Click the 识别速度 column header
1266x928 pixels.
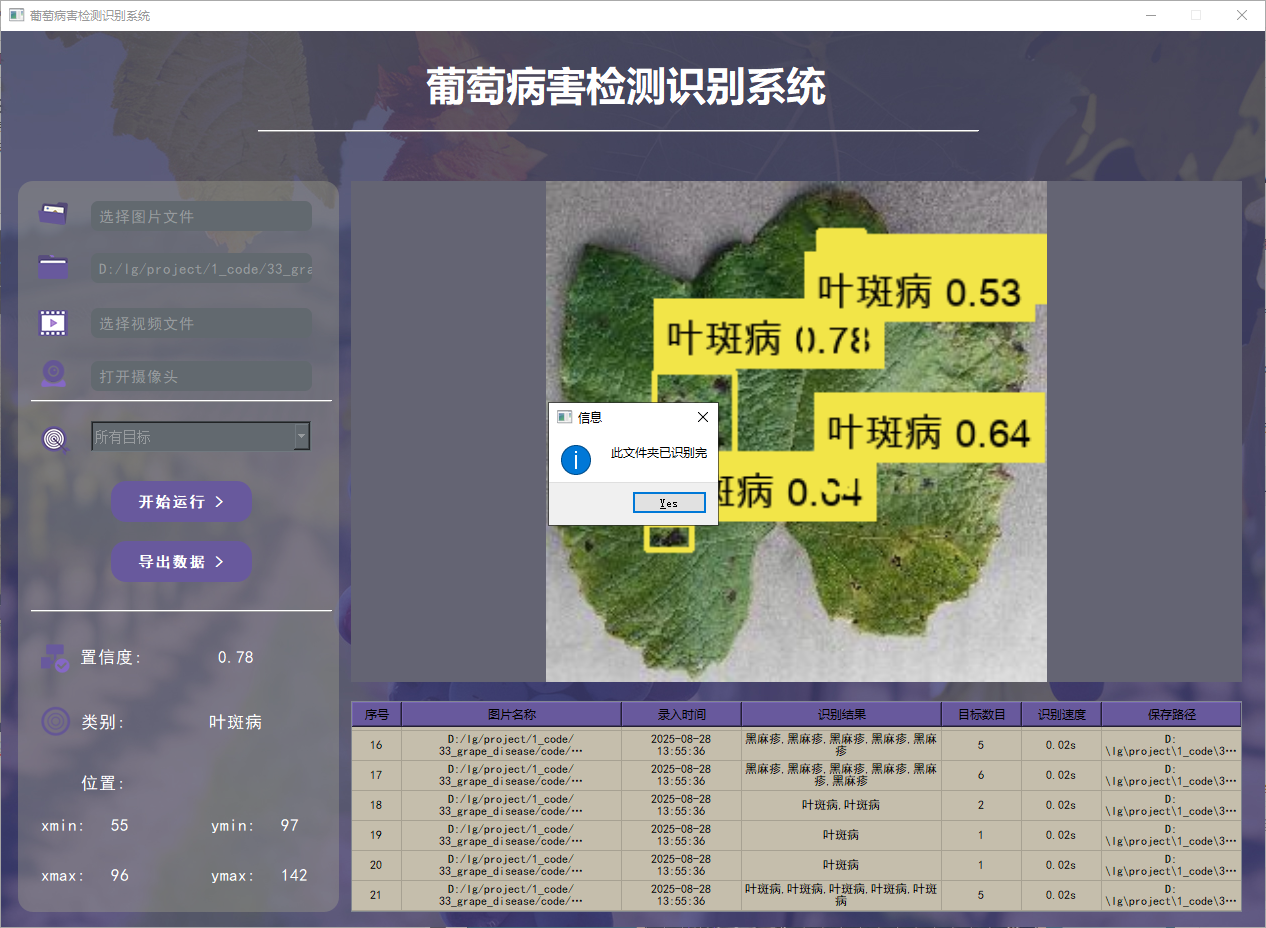coord(1061,714)
